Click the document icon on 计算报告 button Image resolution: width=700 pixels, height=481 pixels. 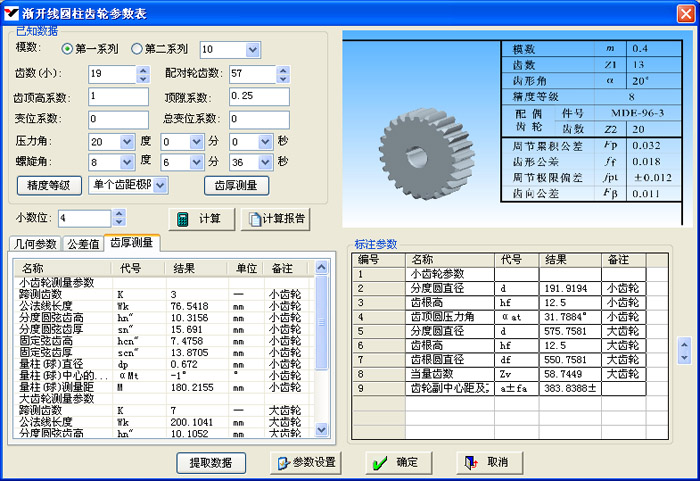(x=256, y=218)
